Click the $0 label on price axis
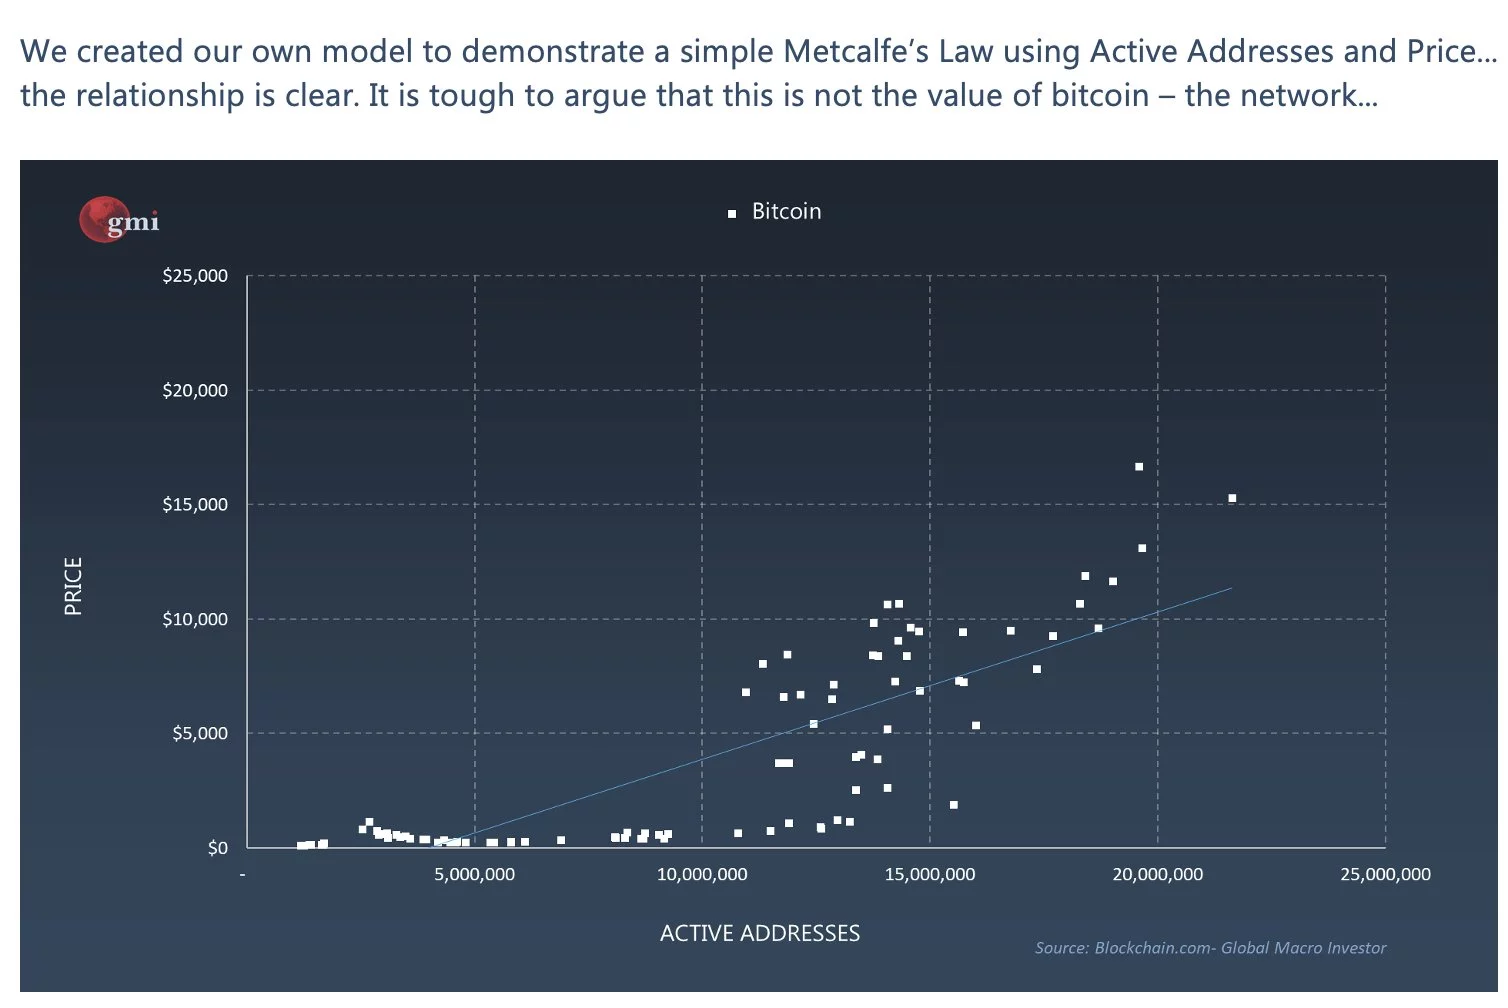This screenshot has width=1508, height=1008. coord(217,848)
